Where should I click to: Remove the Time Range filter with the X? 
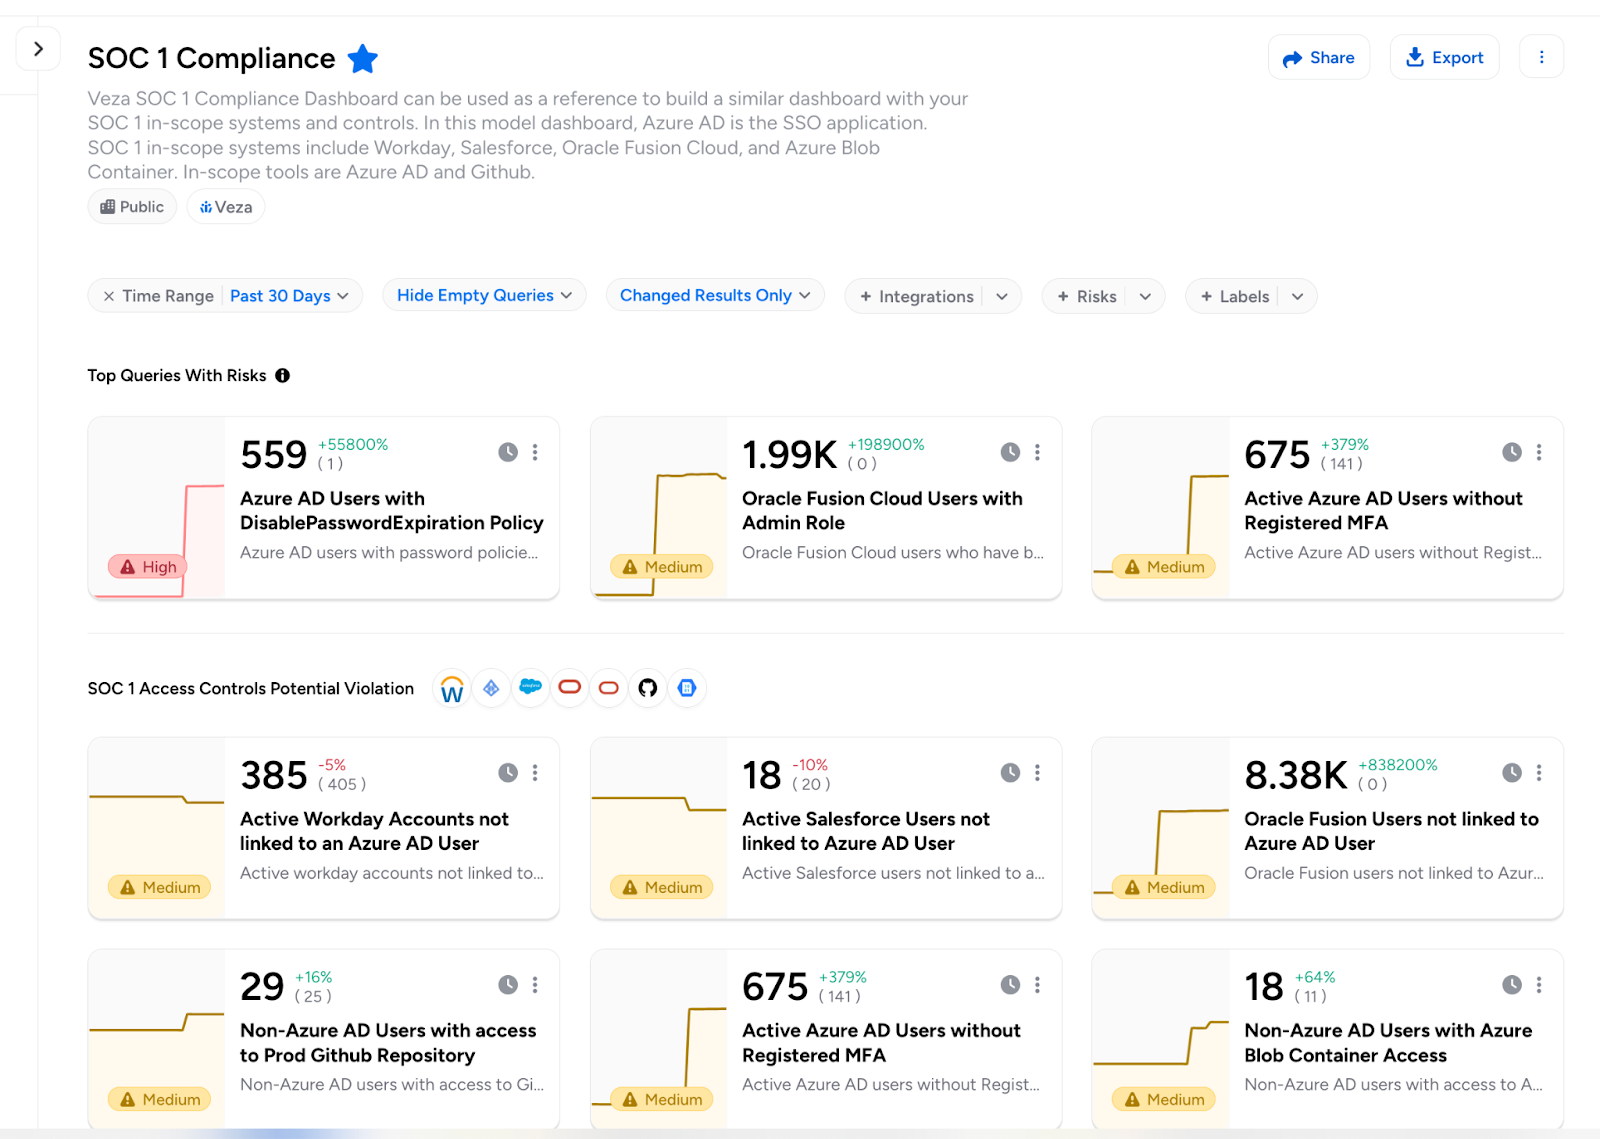108,296
